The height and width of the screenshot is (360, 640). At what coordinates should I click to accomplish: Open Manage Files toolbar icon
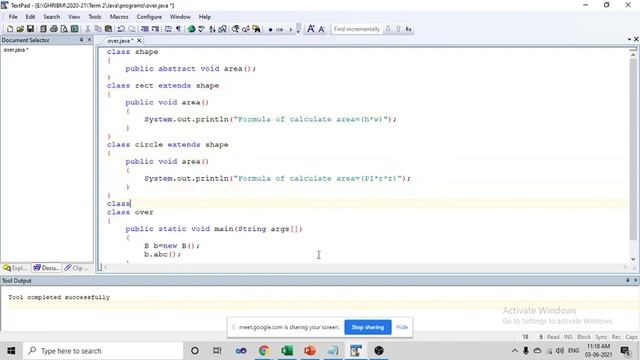pyautogui.click(x=43, y=29)
